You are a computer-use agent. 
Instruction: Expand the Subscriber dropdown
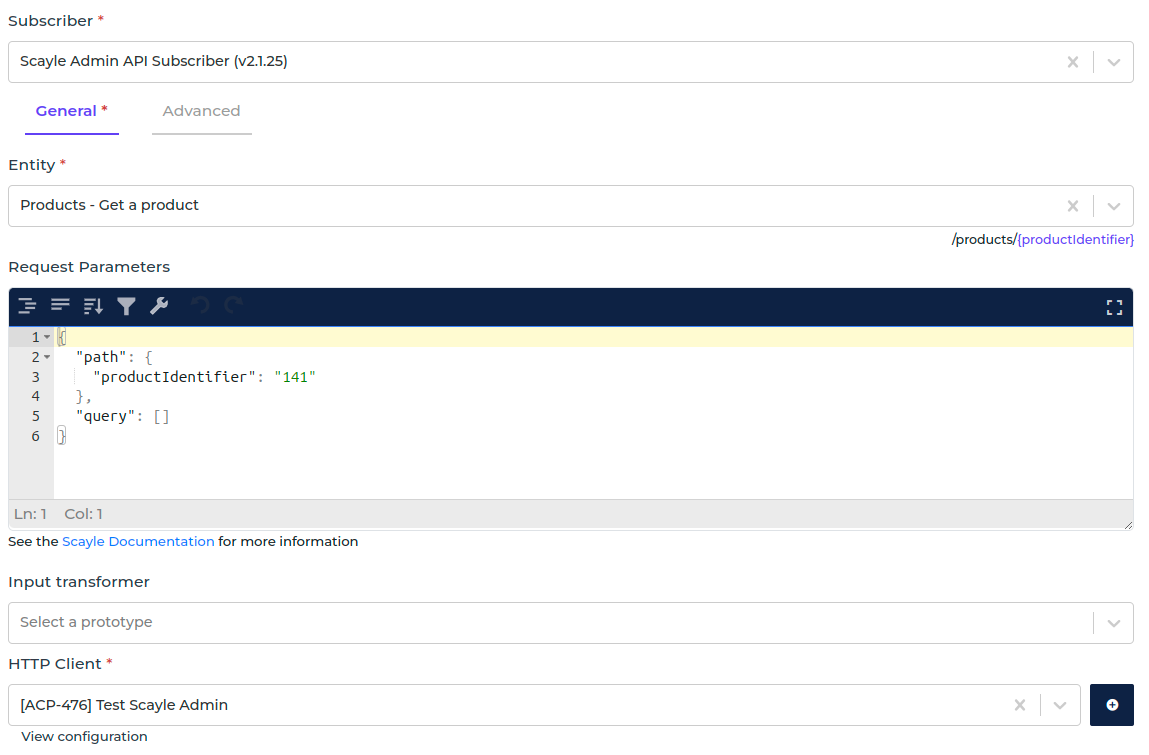(1113, 62)
